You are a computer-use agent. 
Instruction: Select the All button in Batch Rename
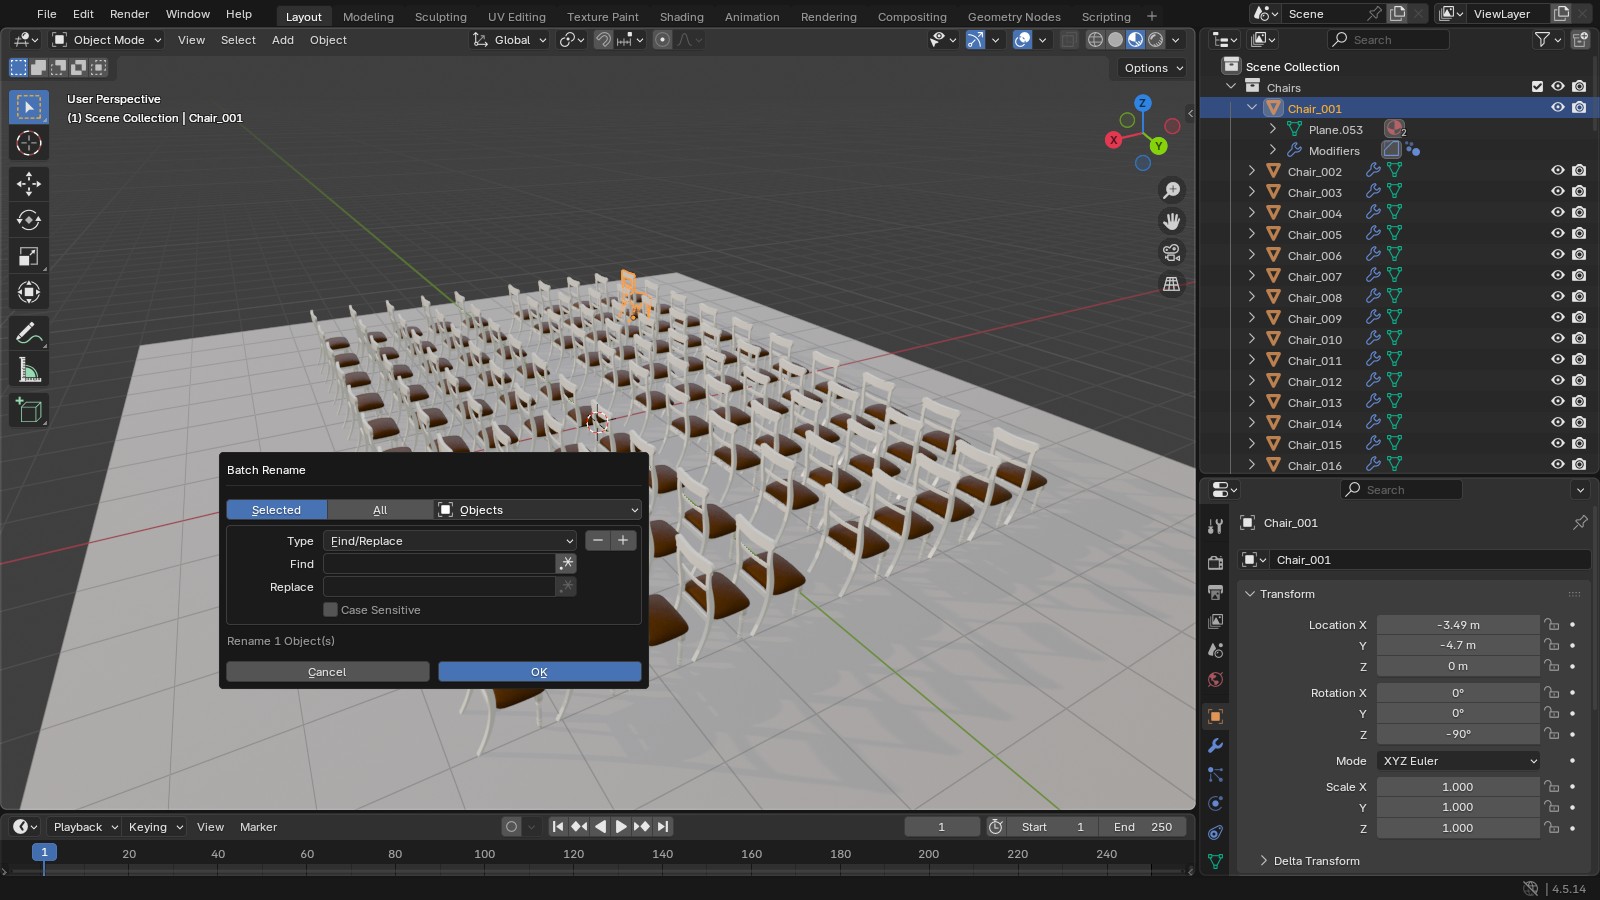(380, 510)
